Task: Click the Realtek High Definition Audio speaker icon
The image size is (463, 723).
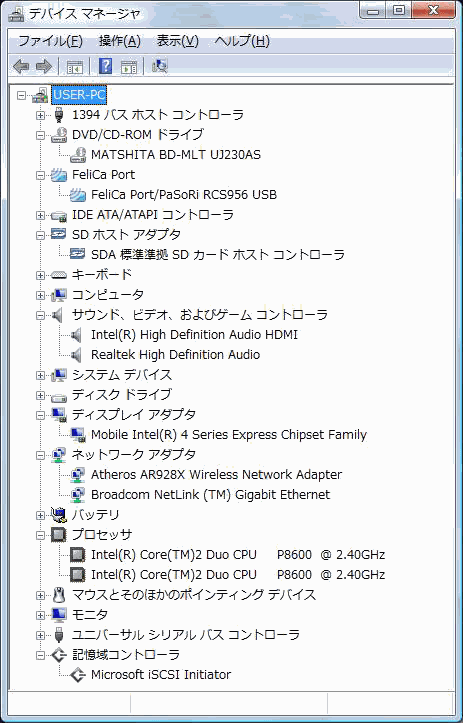Action: click(77, 355)
